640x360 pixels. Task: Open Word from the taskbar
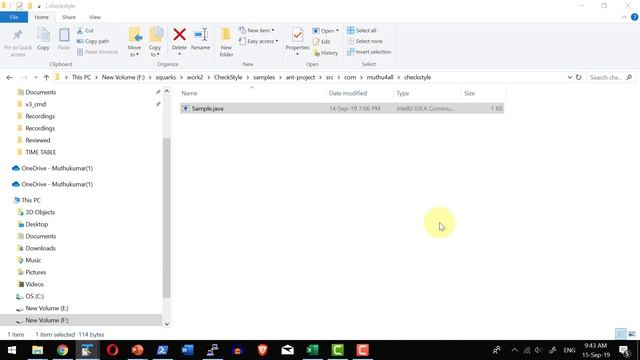187,350
